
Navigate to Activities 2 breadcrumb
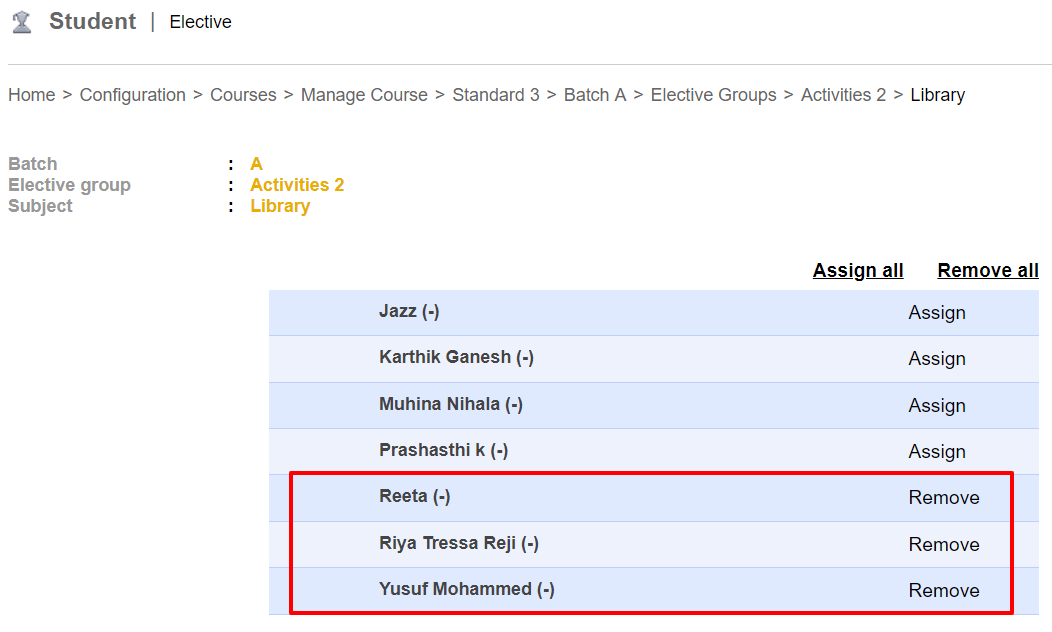point(843,95)
